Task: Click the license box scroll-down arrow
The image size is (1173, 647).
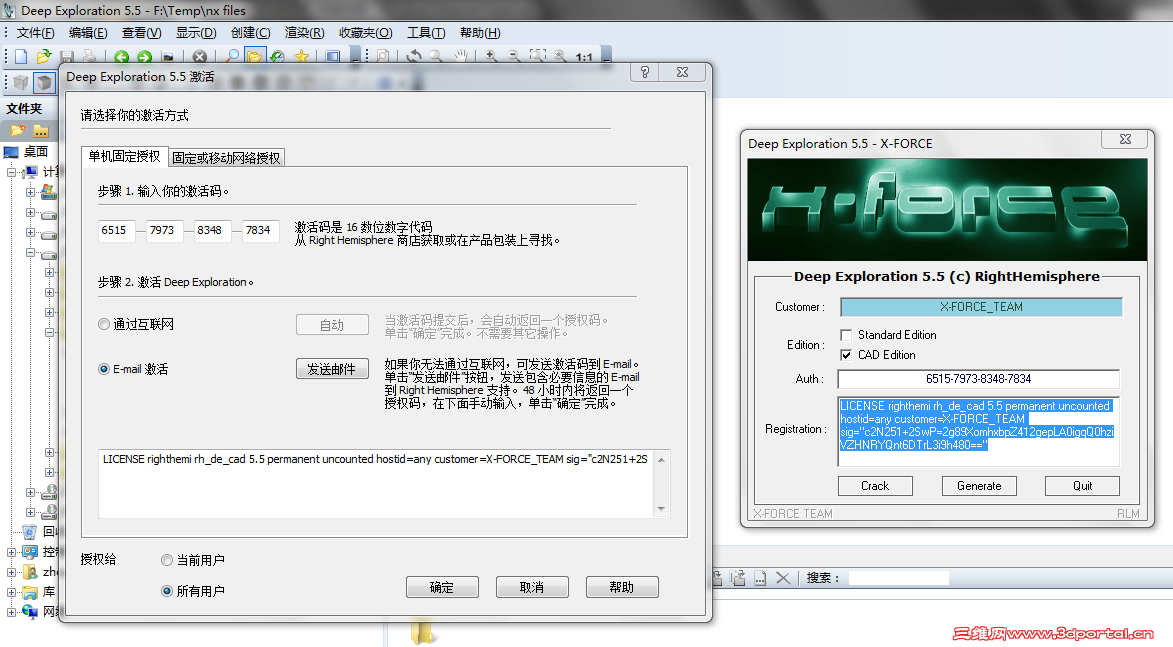Action: 661,509
